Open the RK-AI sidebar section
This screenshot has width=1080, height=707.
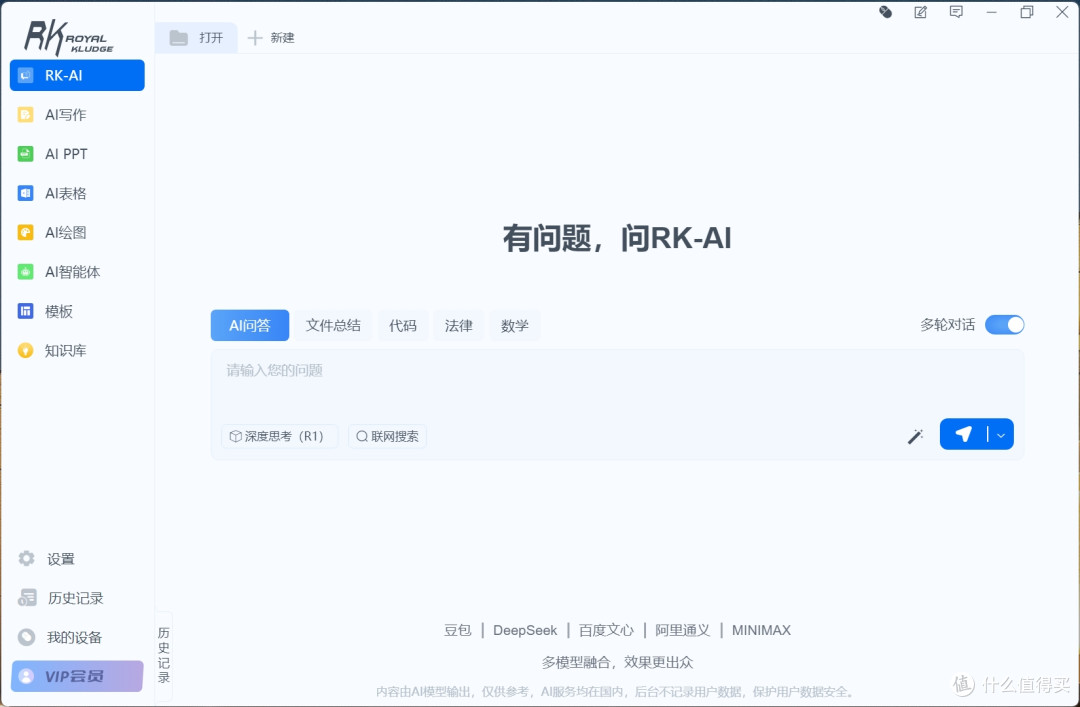click(77, 75)
